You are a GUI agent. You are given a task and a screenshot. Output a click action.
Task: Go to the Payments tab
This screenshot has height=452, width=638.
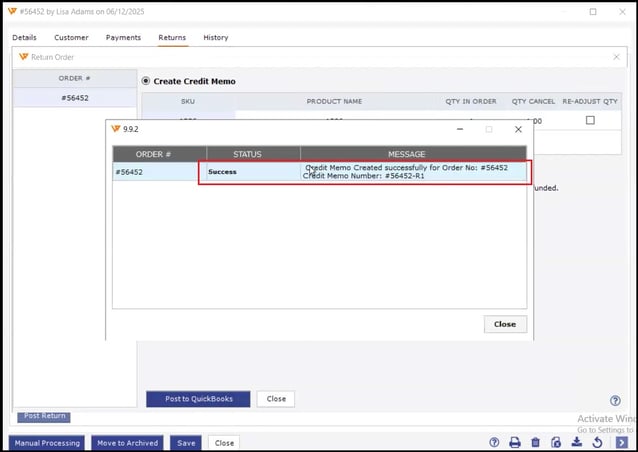[x=123, y=38]
